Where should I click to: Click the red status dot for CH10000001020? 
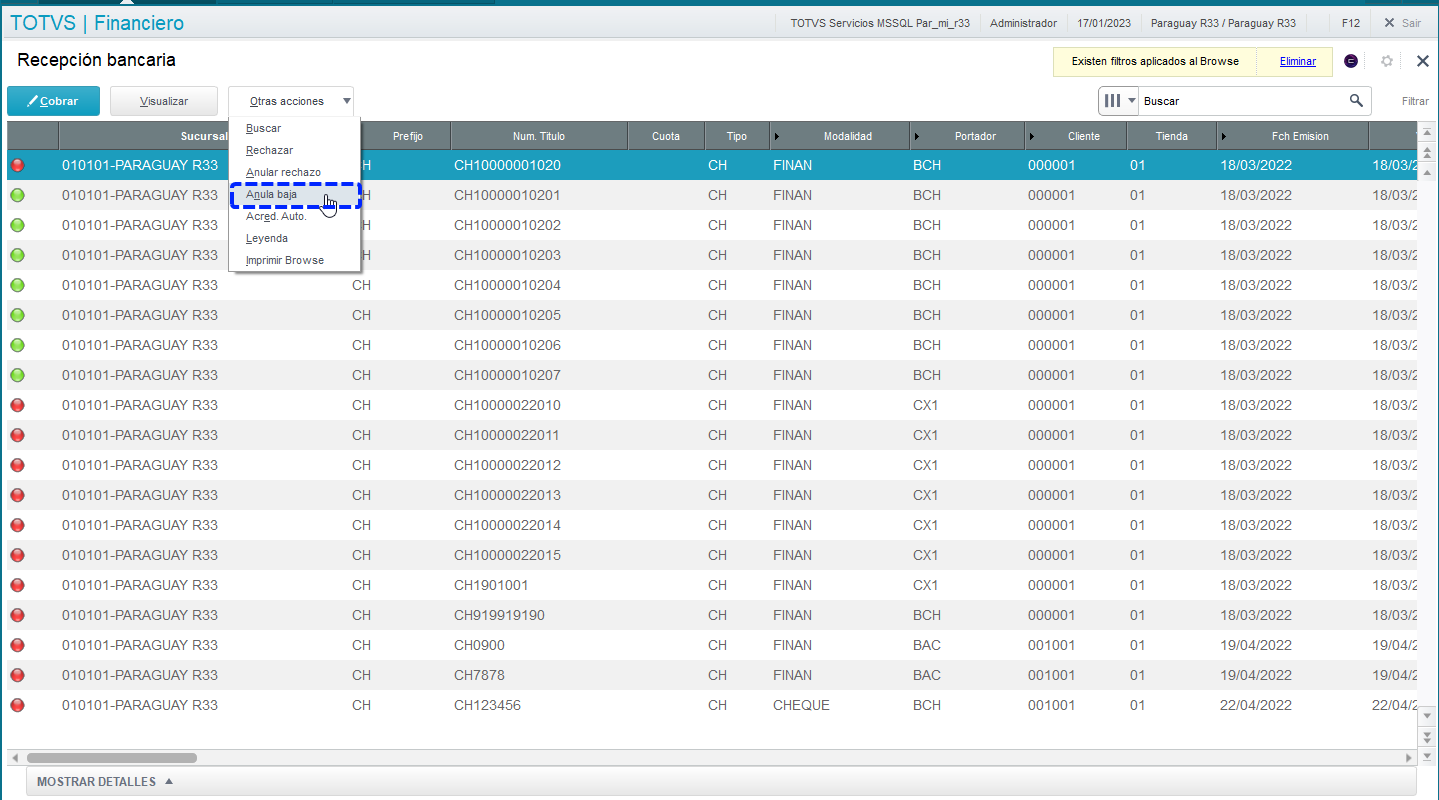[17, 165]
